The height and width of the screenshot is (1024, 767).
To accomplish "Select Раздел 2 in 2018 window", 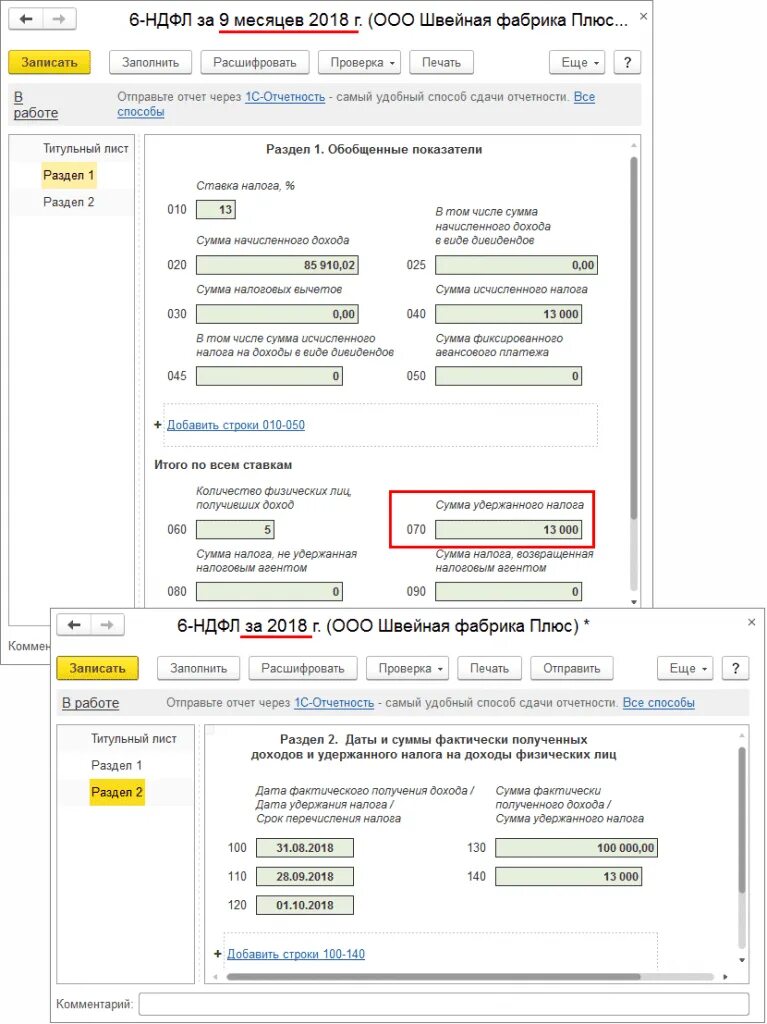I will [117, 792].
